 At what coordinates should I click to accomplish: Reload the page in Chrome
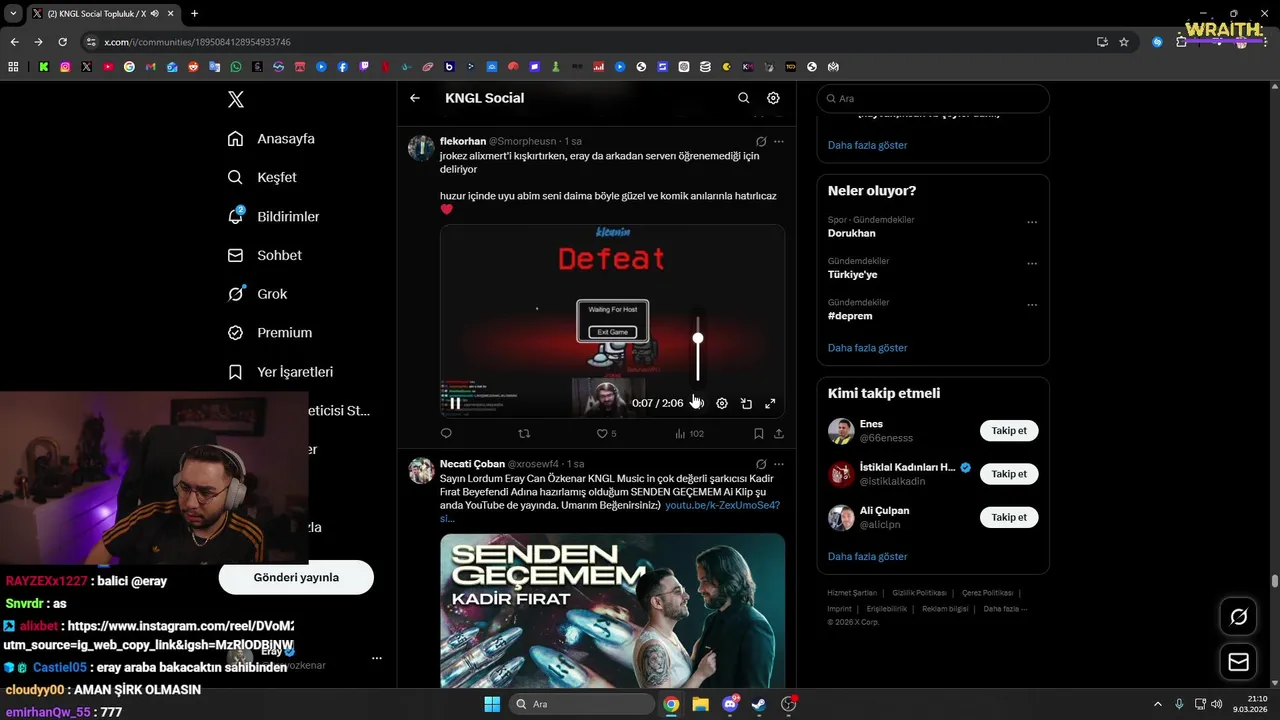click(x=62, y=42)
